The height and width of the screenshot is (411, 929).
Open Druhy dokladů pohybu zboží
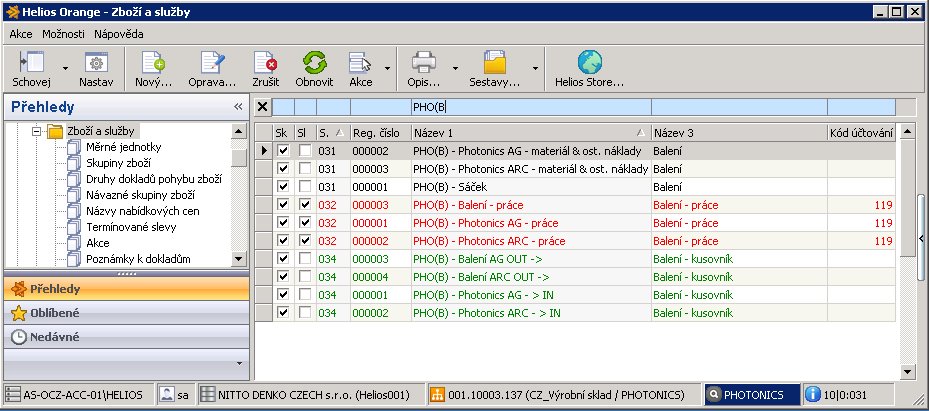[154, 179]
